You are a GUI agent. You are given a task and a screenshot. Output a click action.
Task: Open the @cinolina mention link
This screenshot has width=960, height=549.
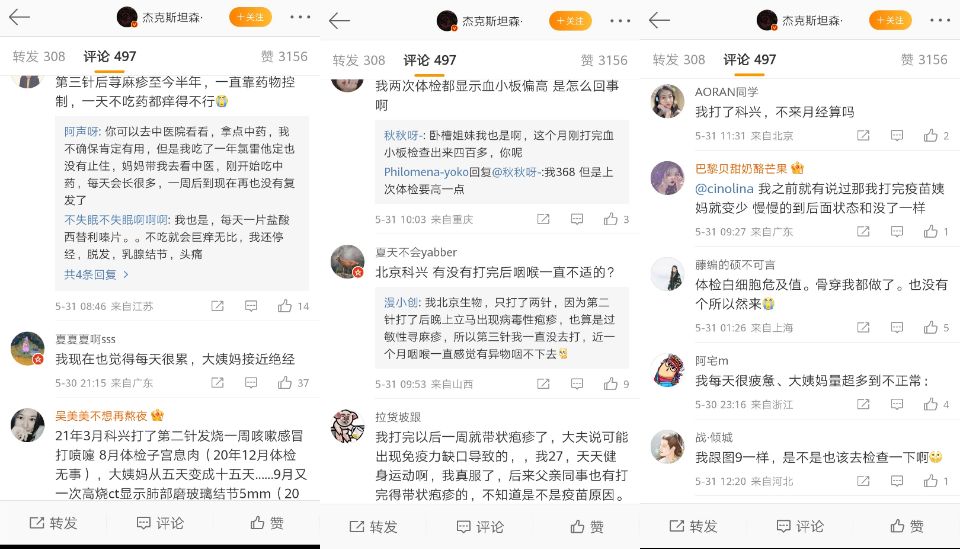coord(724,189)
